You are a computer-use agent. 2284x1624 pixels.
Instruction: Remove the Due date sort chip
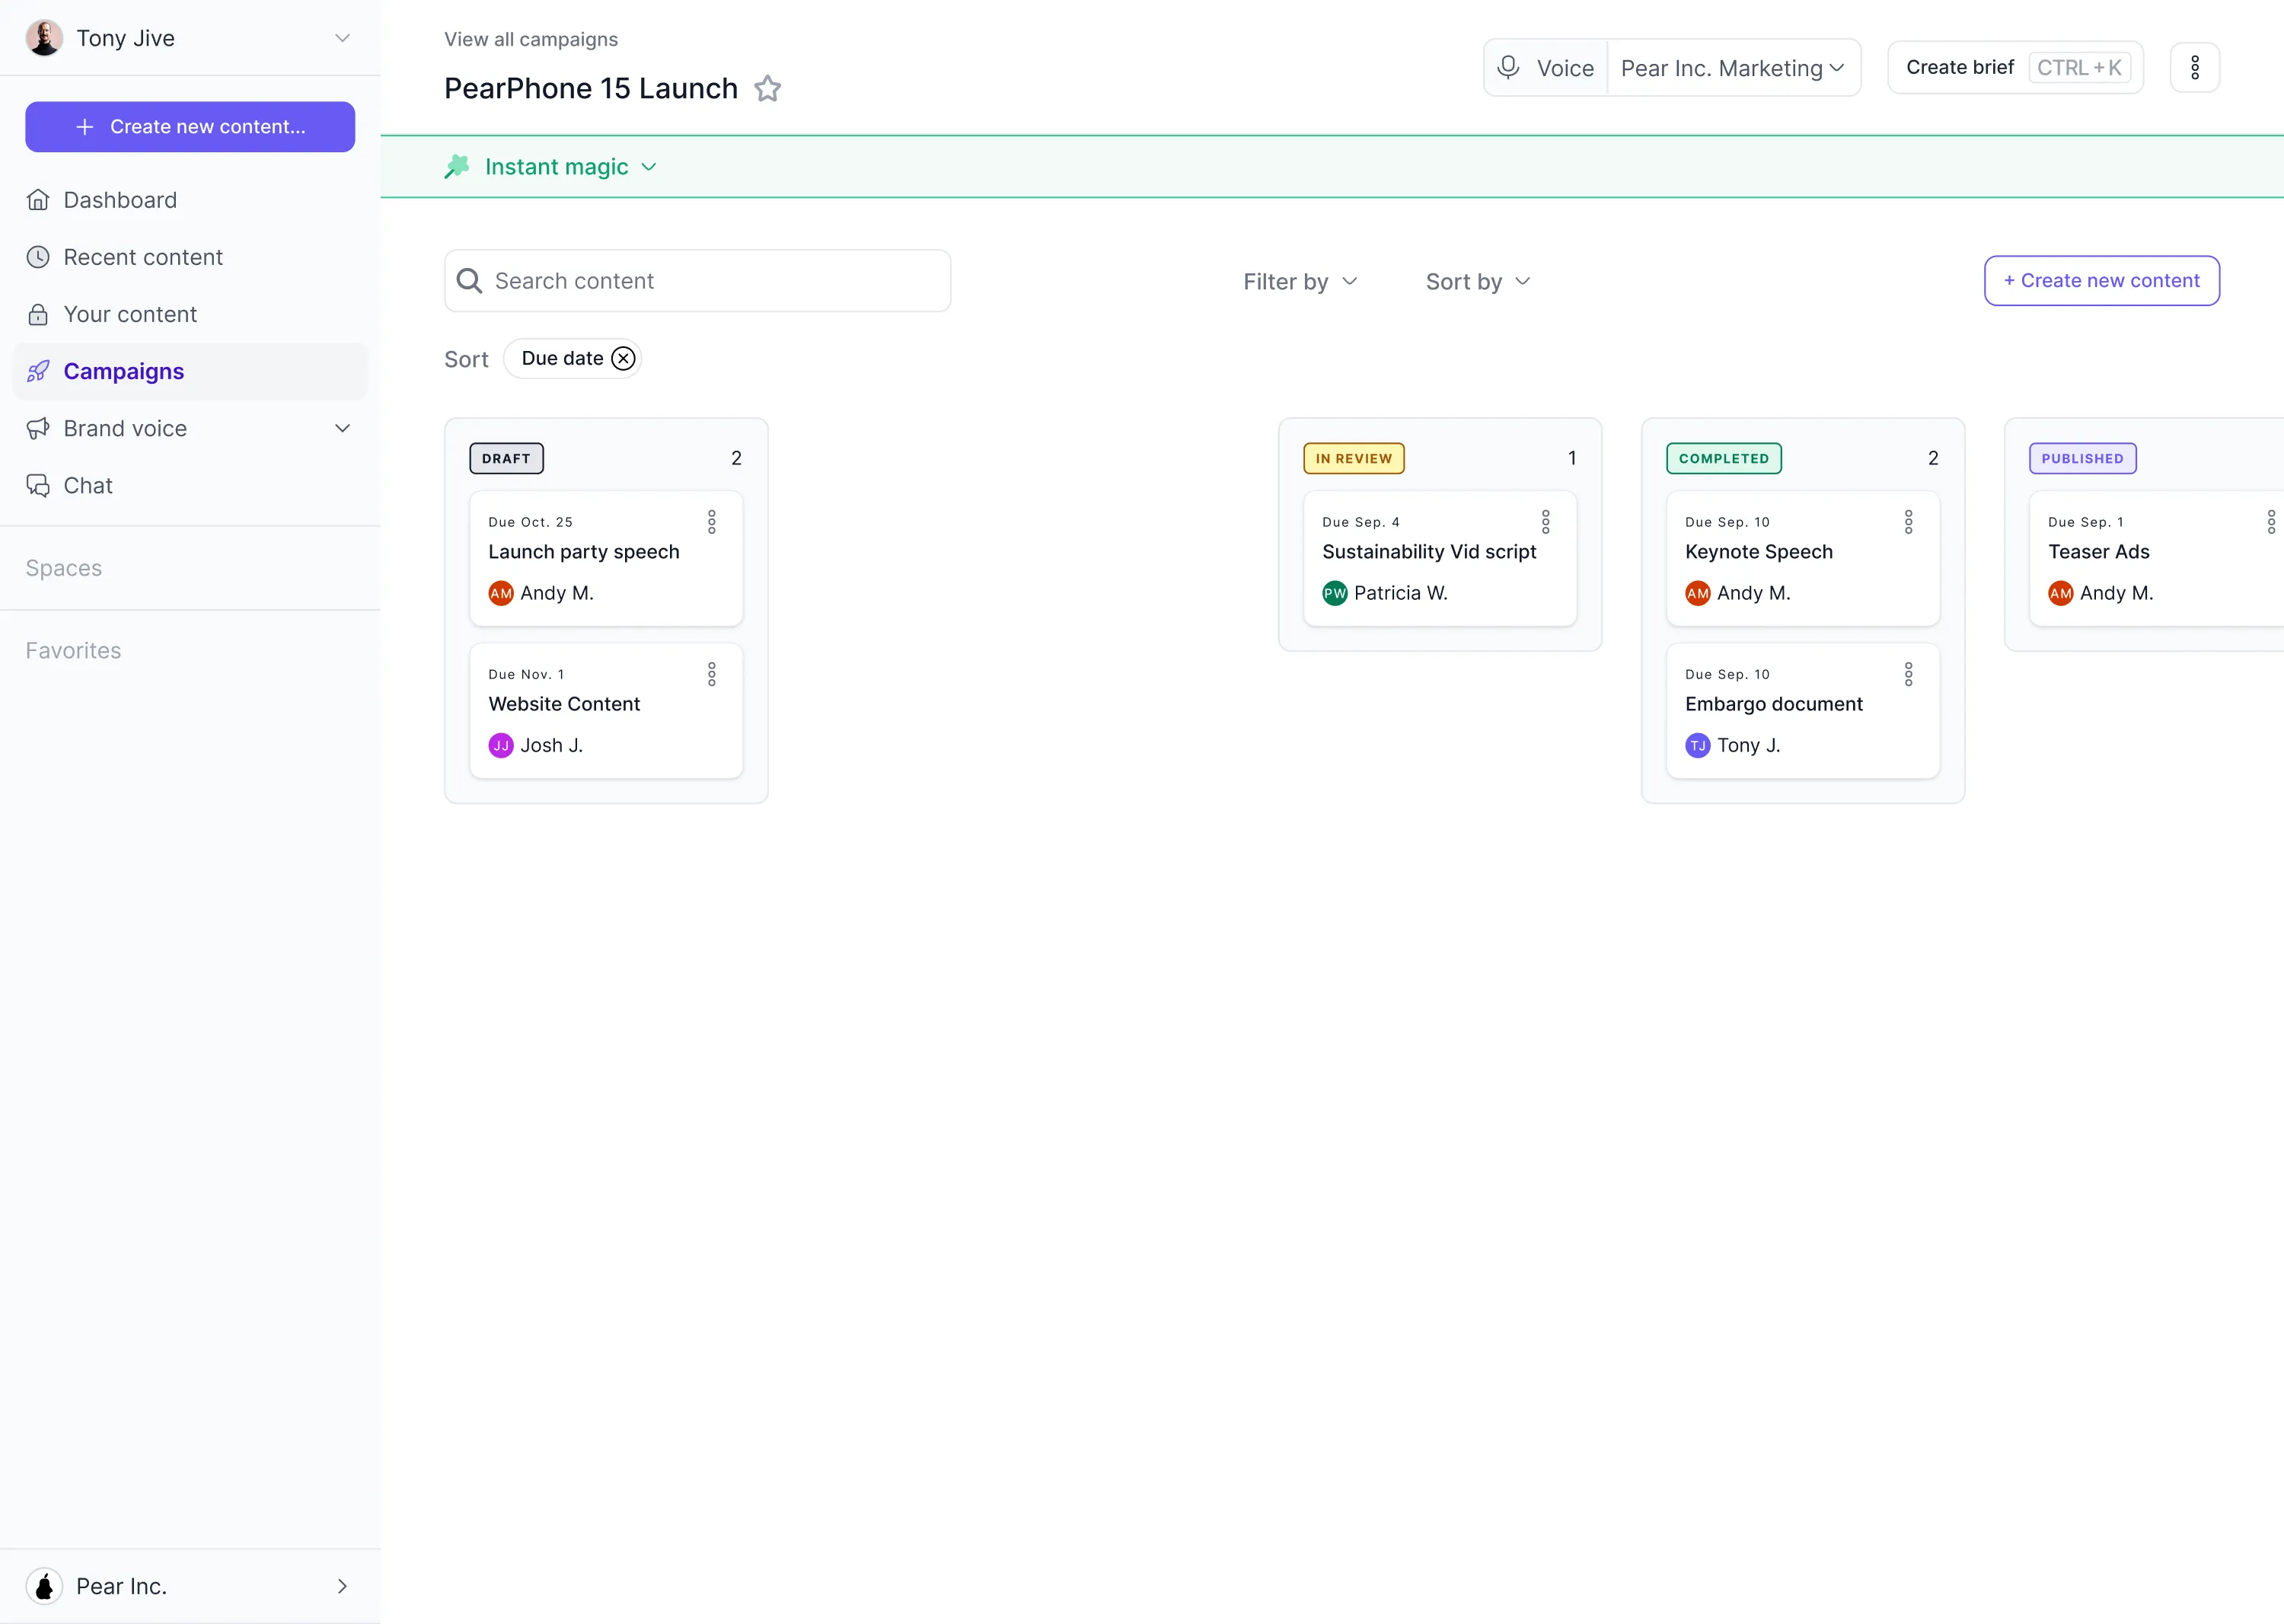click(623, 358)
